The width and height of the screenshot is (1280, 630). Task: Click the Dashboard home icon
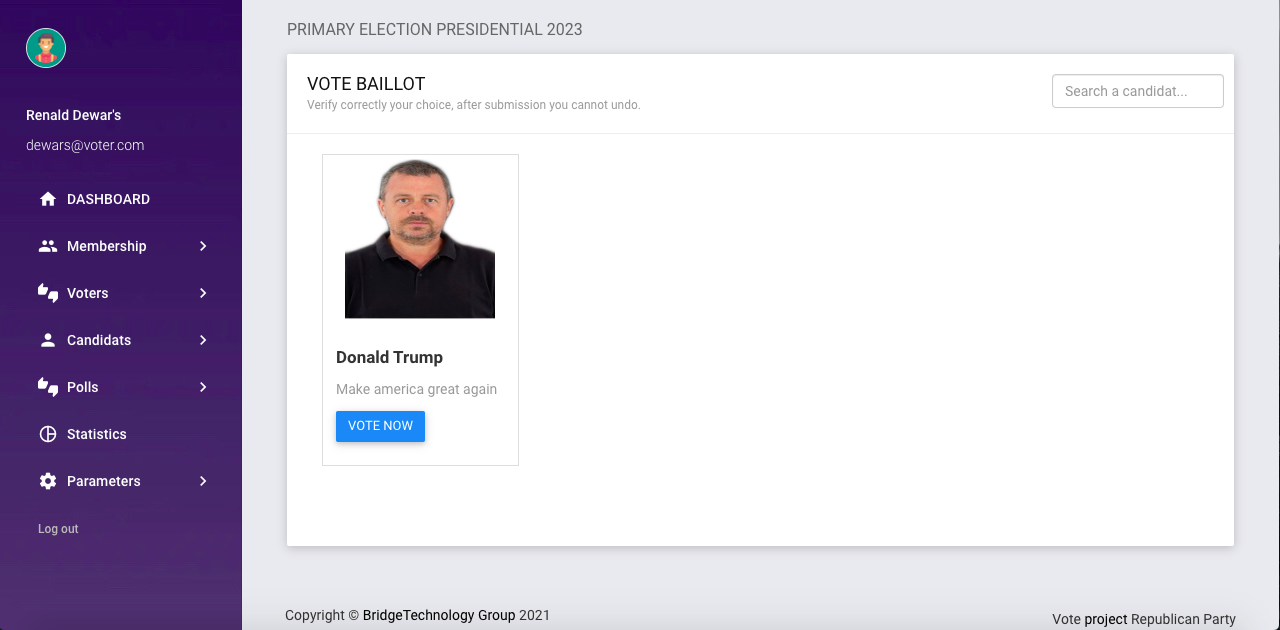pos(47,198)
